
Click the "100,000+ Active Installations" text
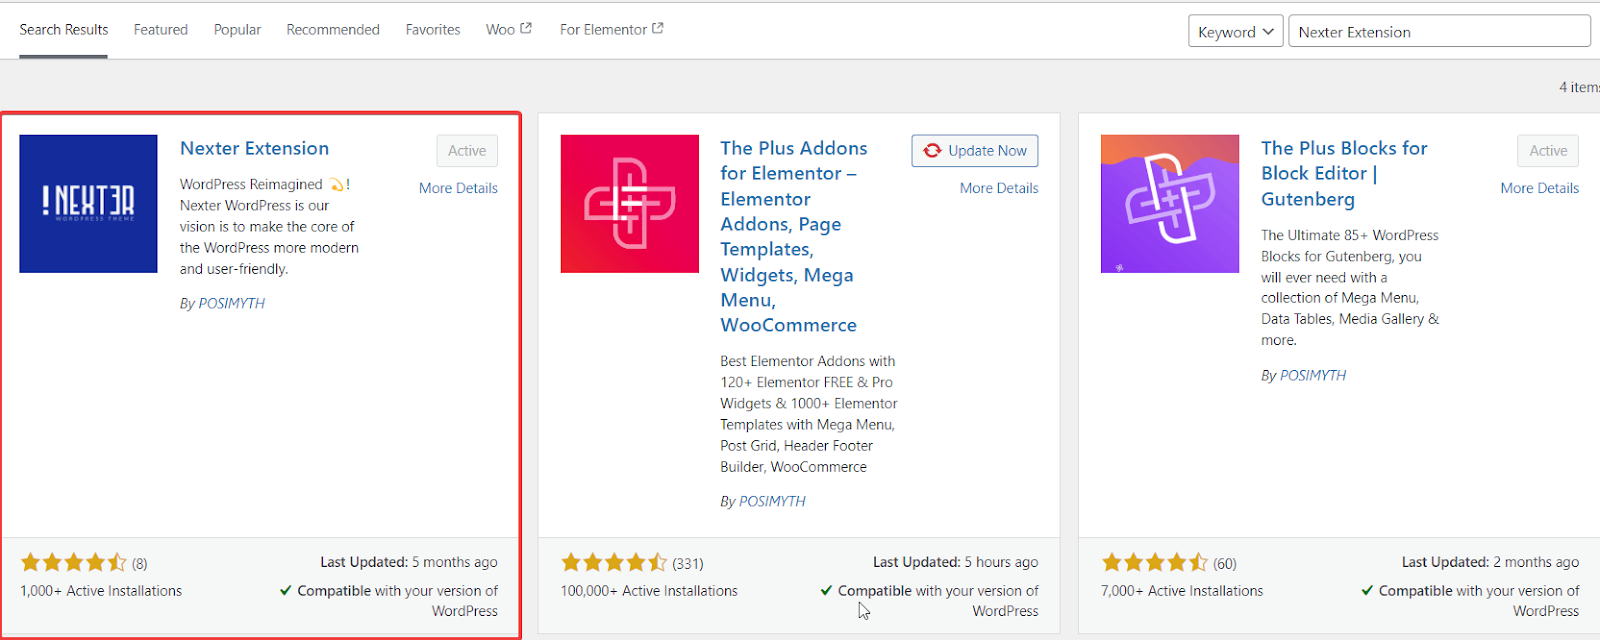click(x=649, y=591)
